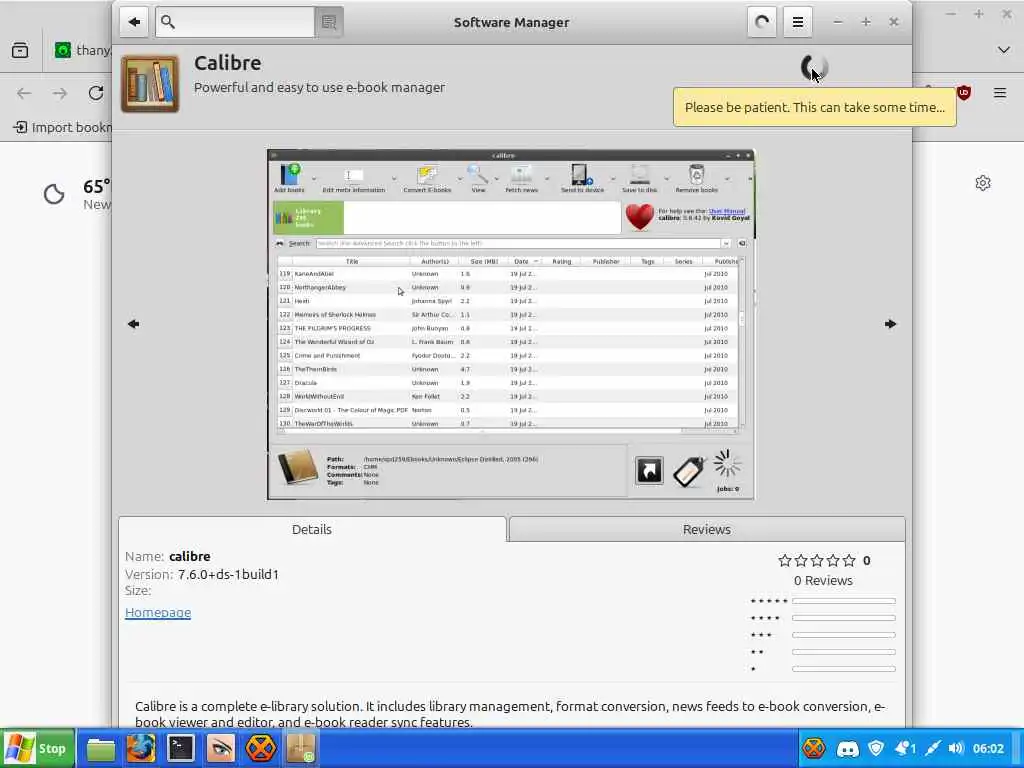Open the notifications bell in system tray

click(905, 748)
